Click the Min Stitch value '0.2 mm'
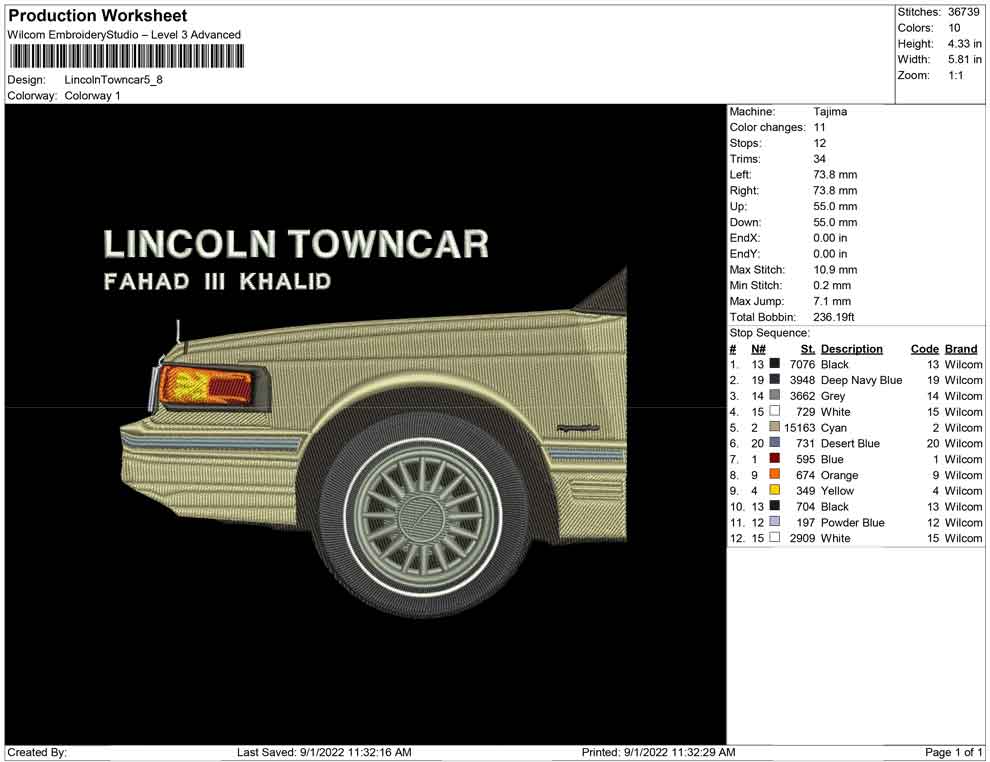The width and height of the screenshot is (990, 762). 832,285
